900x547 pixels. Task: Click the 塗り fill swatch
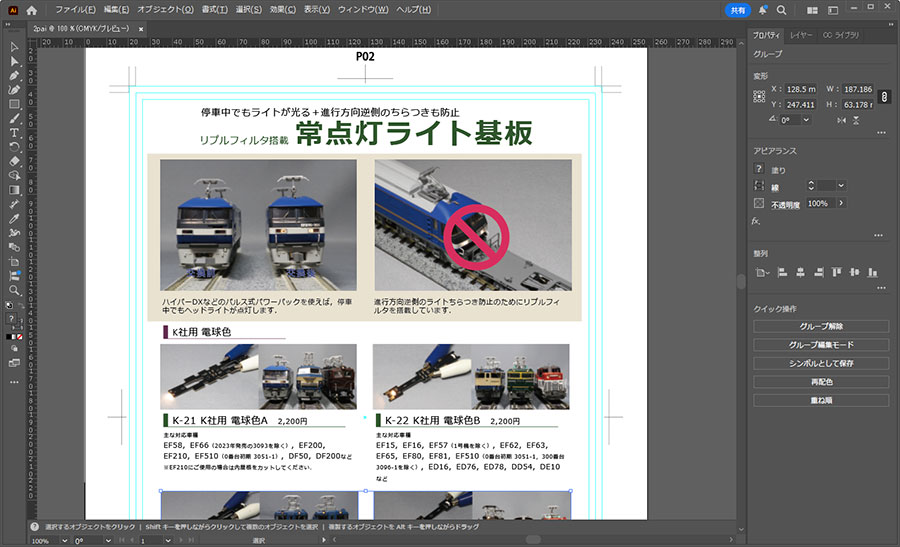pyautogui.click(x=759, y=169)
